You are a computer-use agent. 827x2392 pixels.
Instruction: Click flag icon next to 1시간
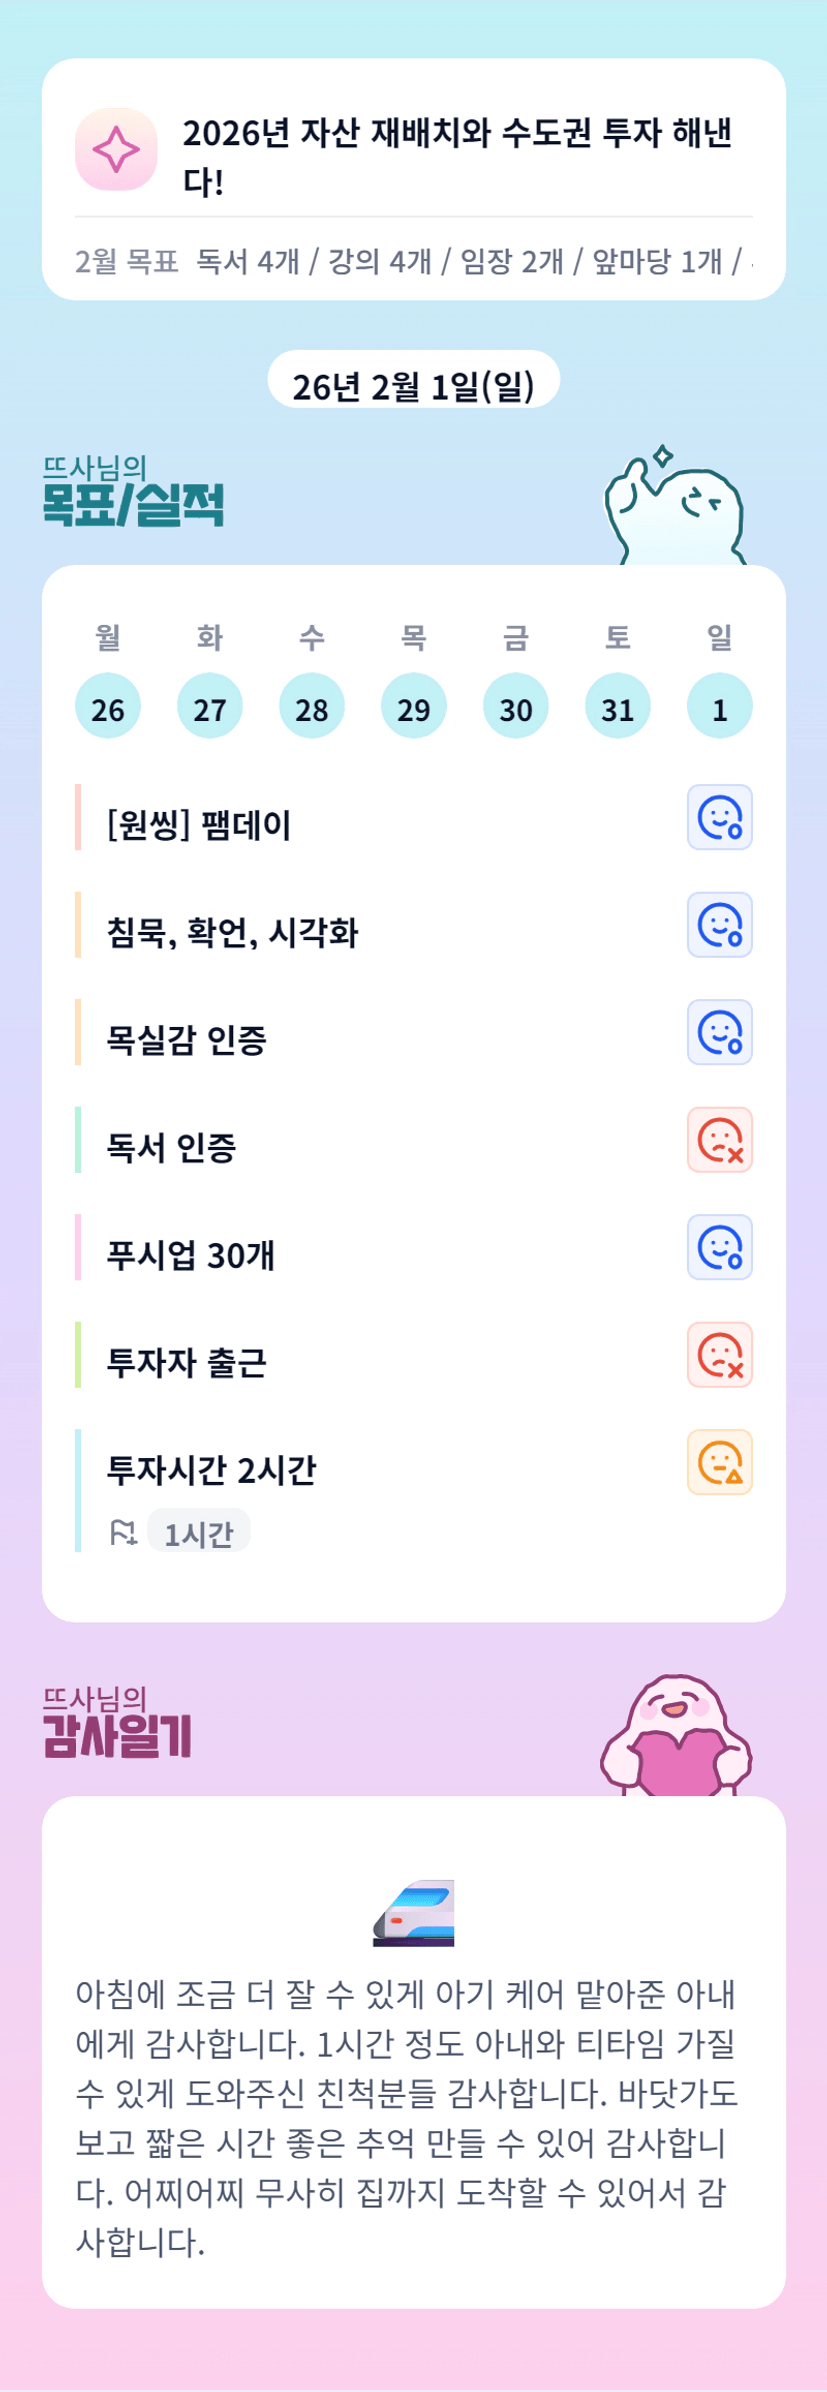123,1532
